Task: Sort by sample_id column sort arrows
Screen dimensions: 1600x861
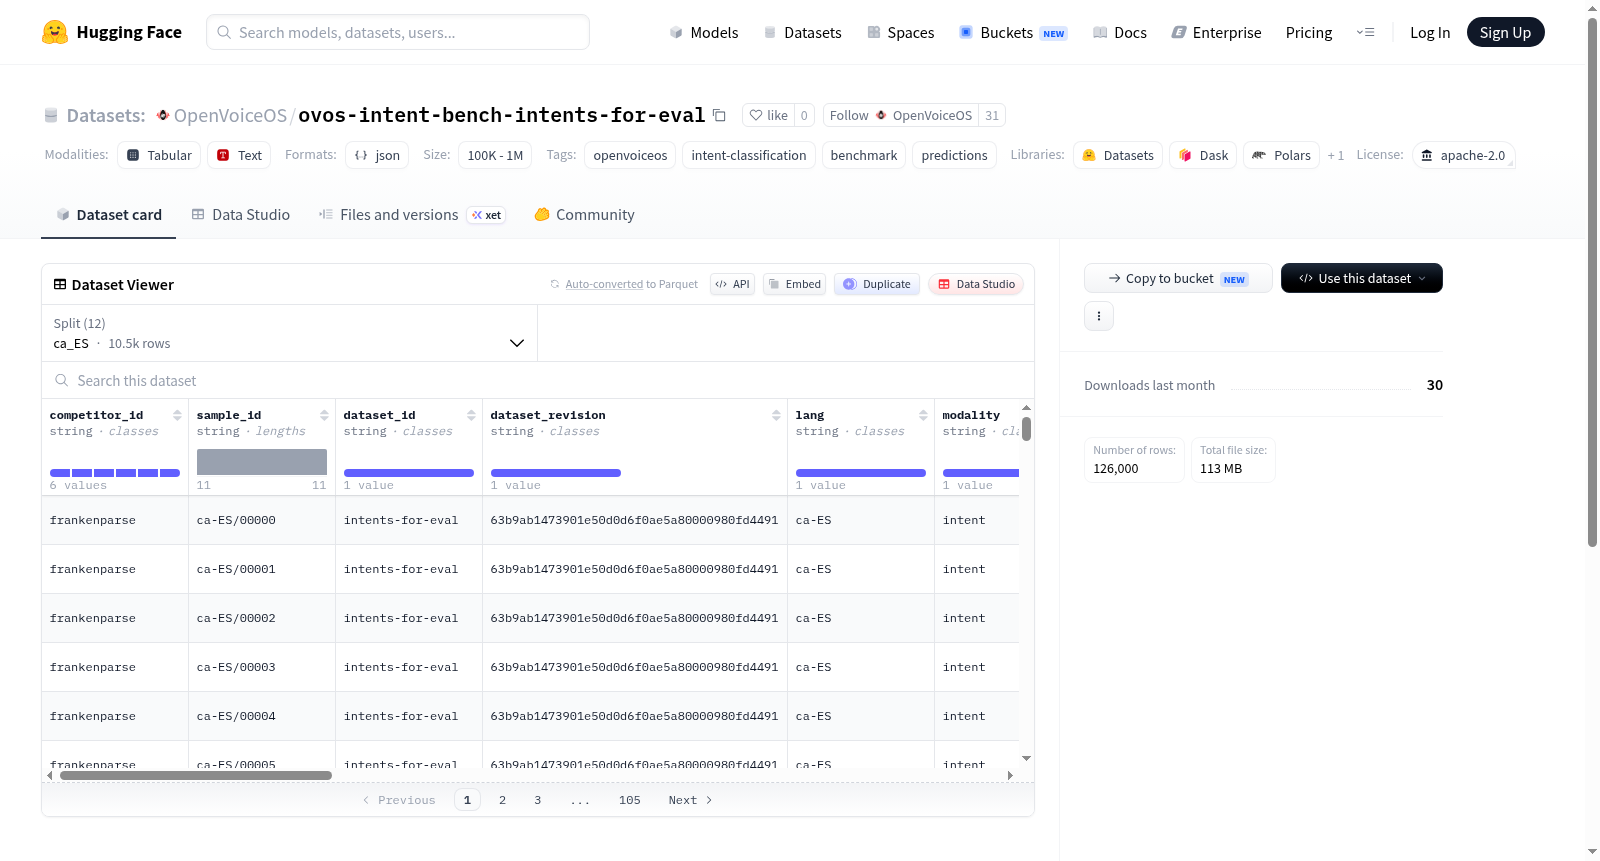Action: tap(324, 415)
